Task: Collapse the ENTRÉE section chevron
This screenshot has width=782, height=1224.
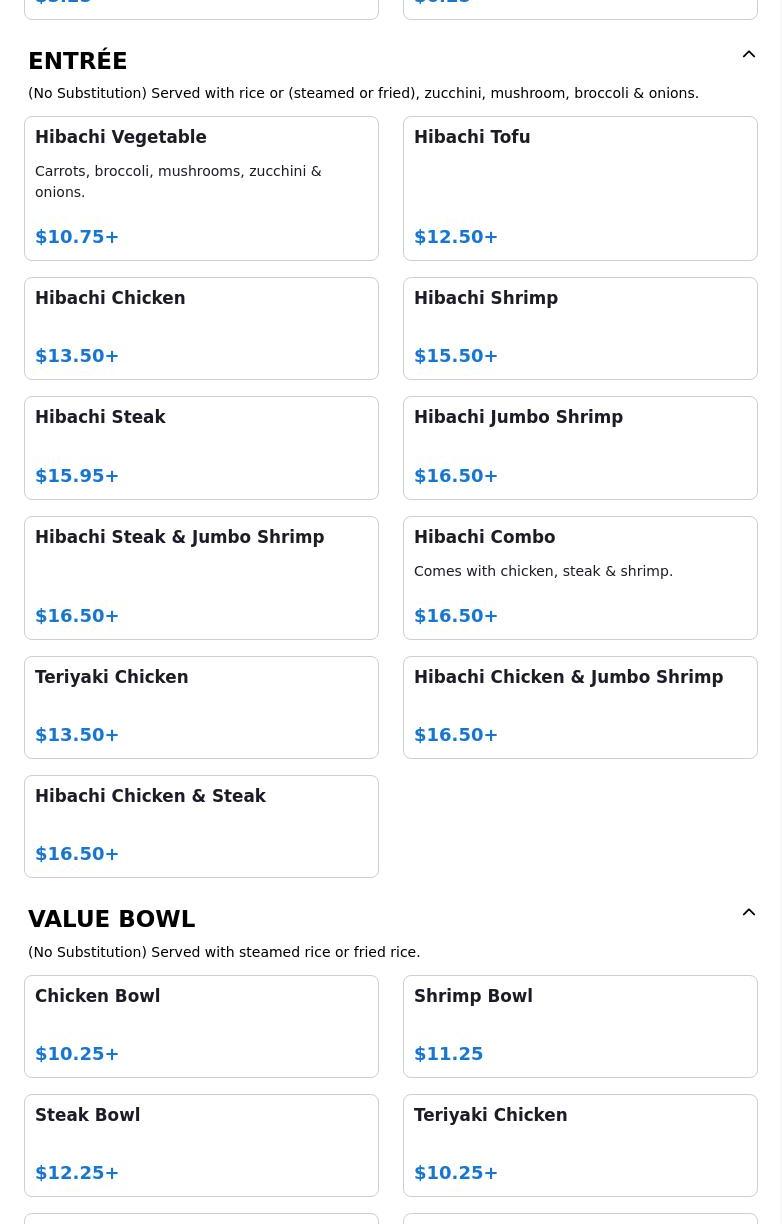Action: tap(749, 55)
